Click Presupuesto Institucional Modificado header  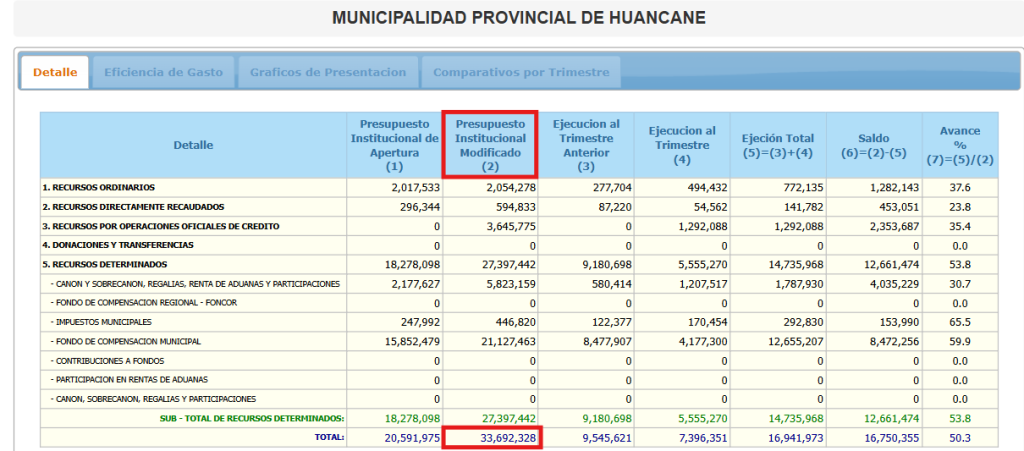coord(490,145)
